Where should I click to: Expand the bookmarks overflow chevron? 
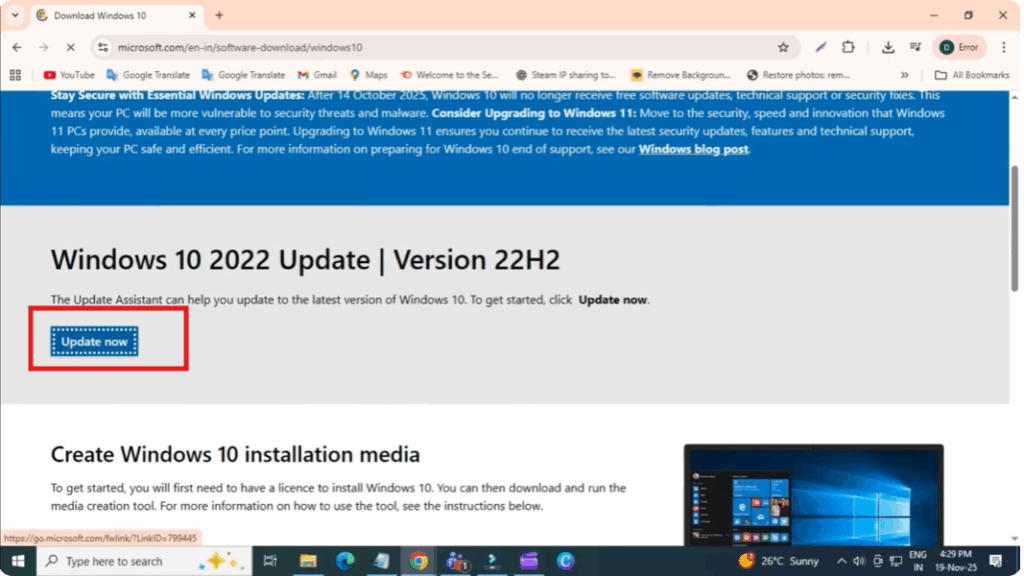[x=904, y=74]
